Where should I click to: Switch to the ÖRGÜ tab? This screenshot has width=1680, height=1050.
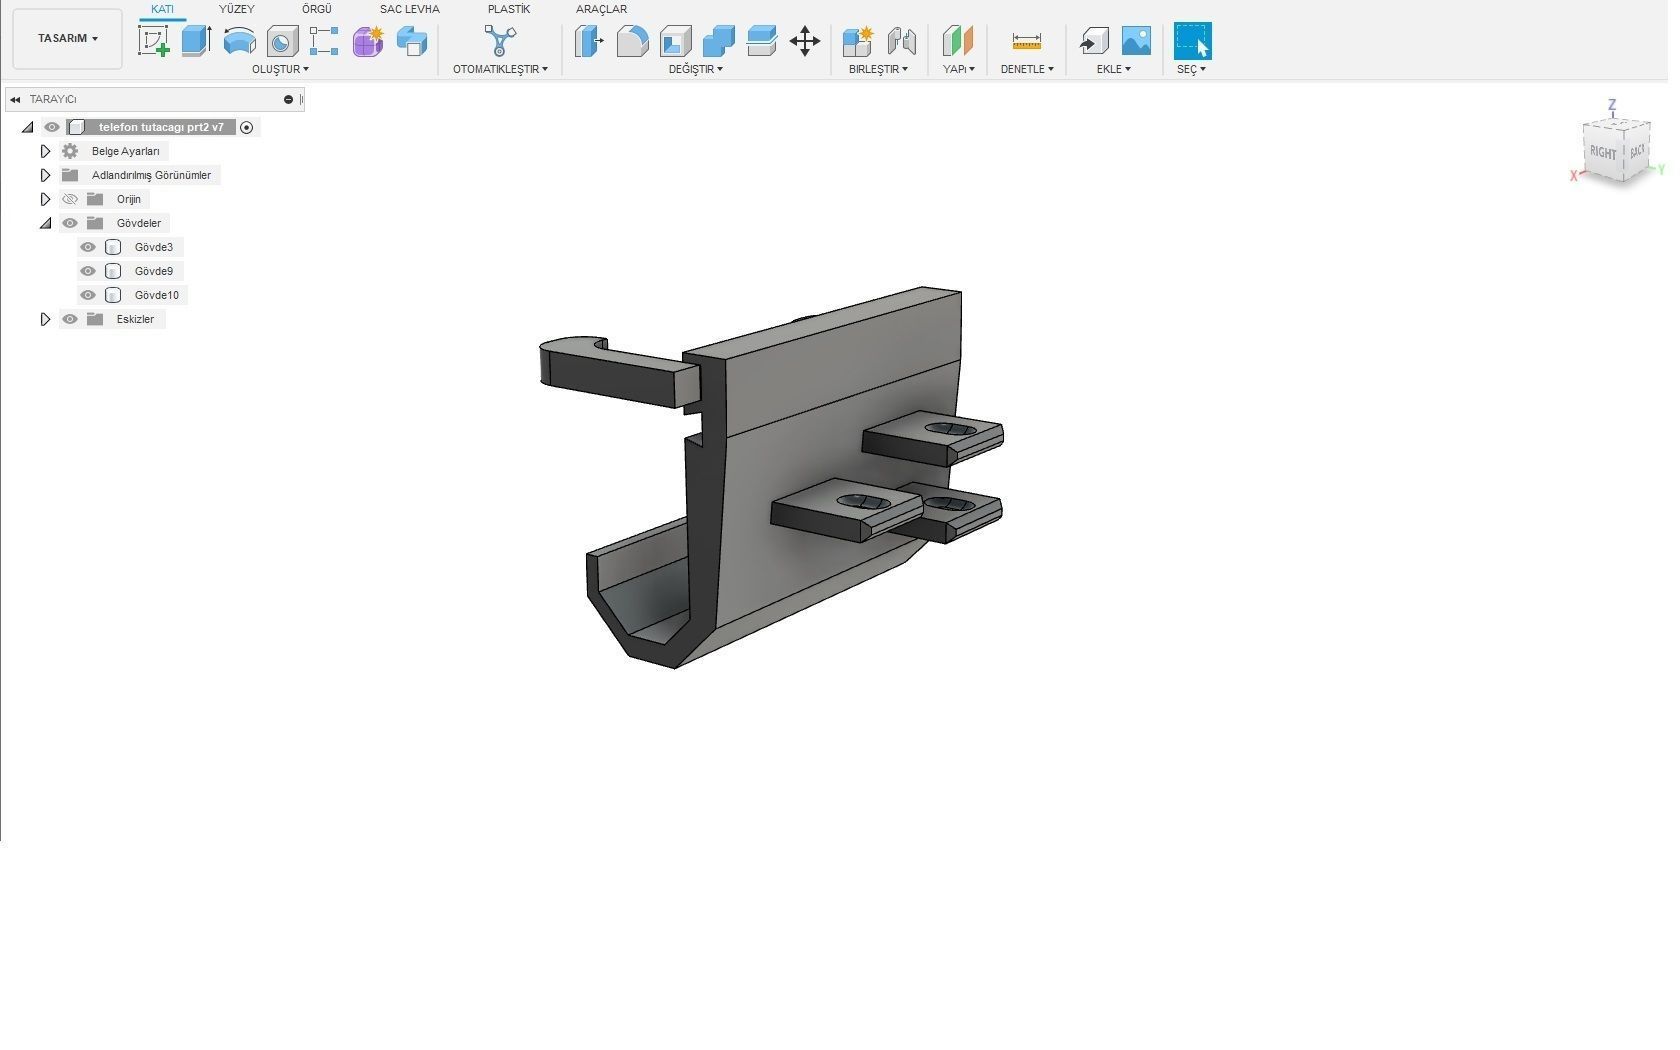(317, 9)
